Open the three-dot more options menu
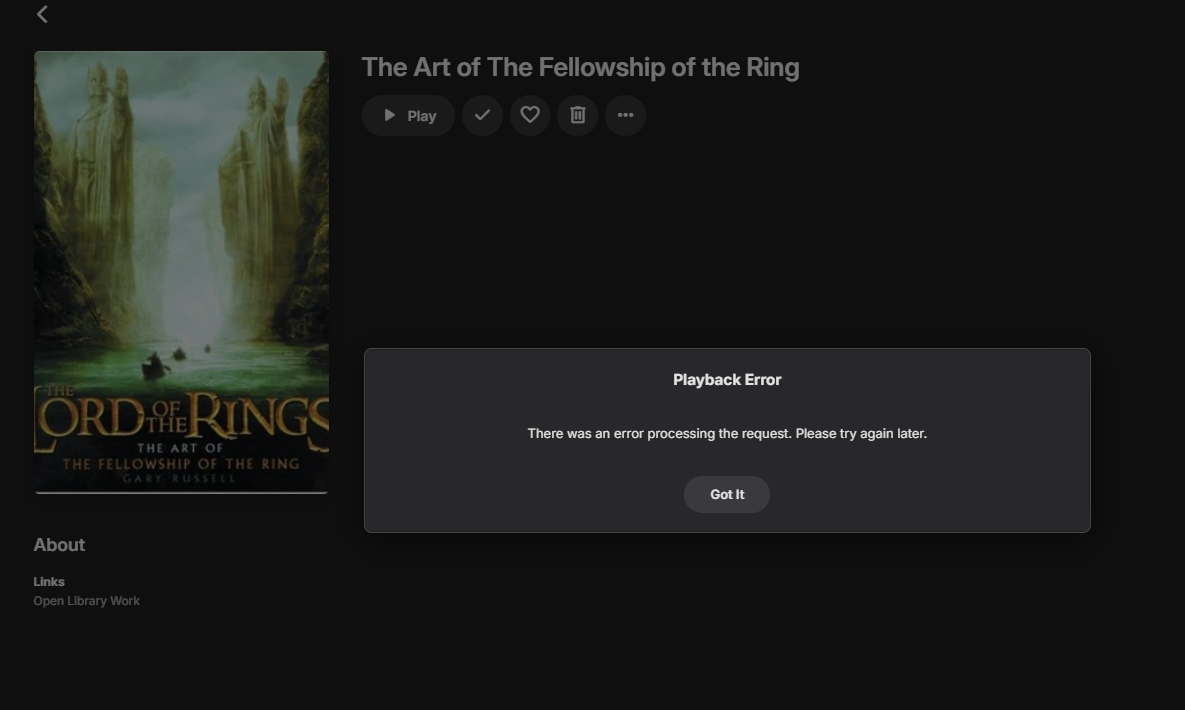This screenshot has height=710, width=1185. 625,115
